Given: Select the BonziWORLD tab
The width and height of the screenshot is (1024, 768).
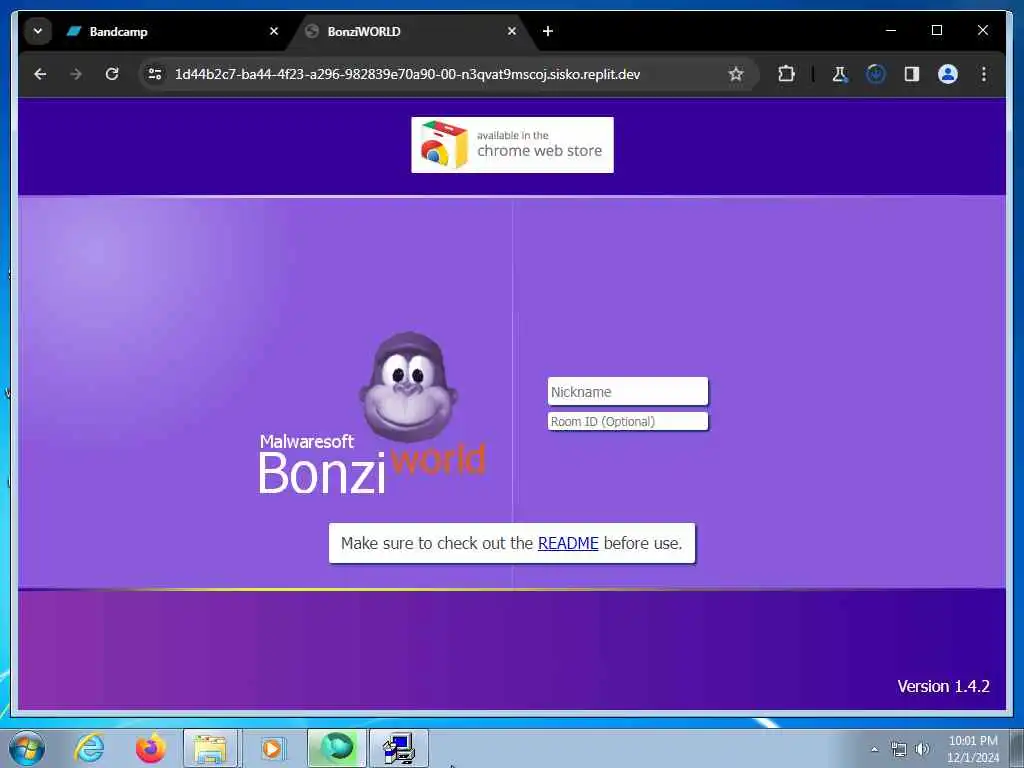Looking at the screenshot, I should click(411, 31).
